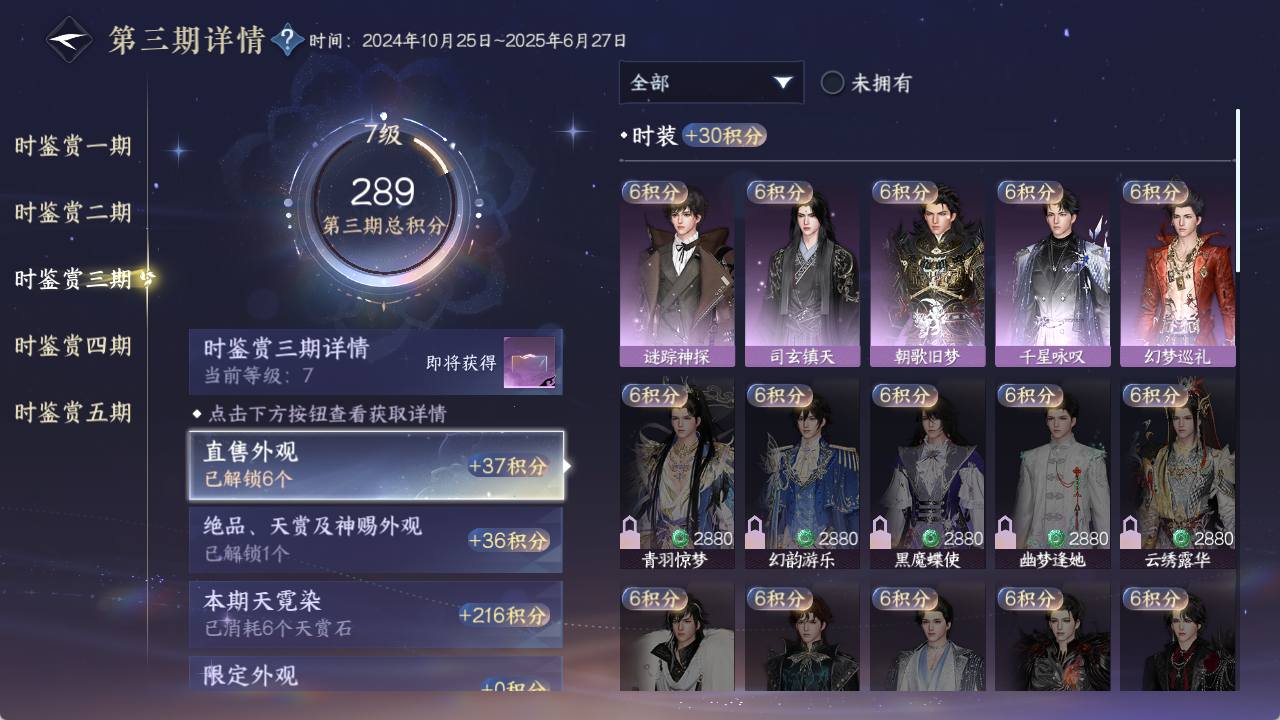1280x720 pixels.
Task: Open the 全部 filter dropdown
Action: pyautogui.click(x=711, y=83)
